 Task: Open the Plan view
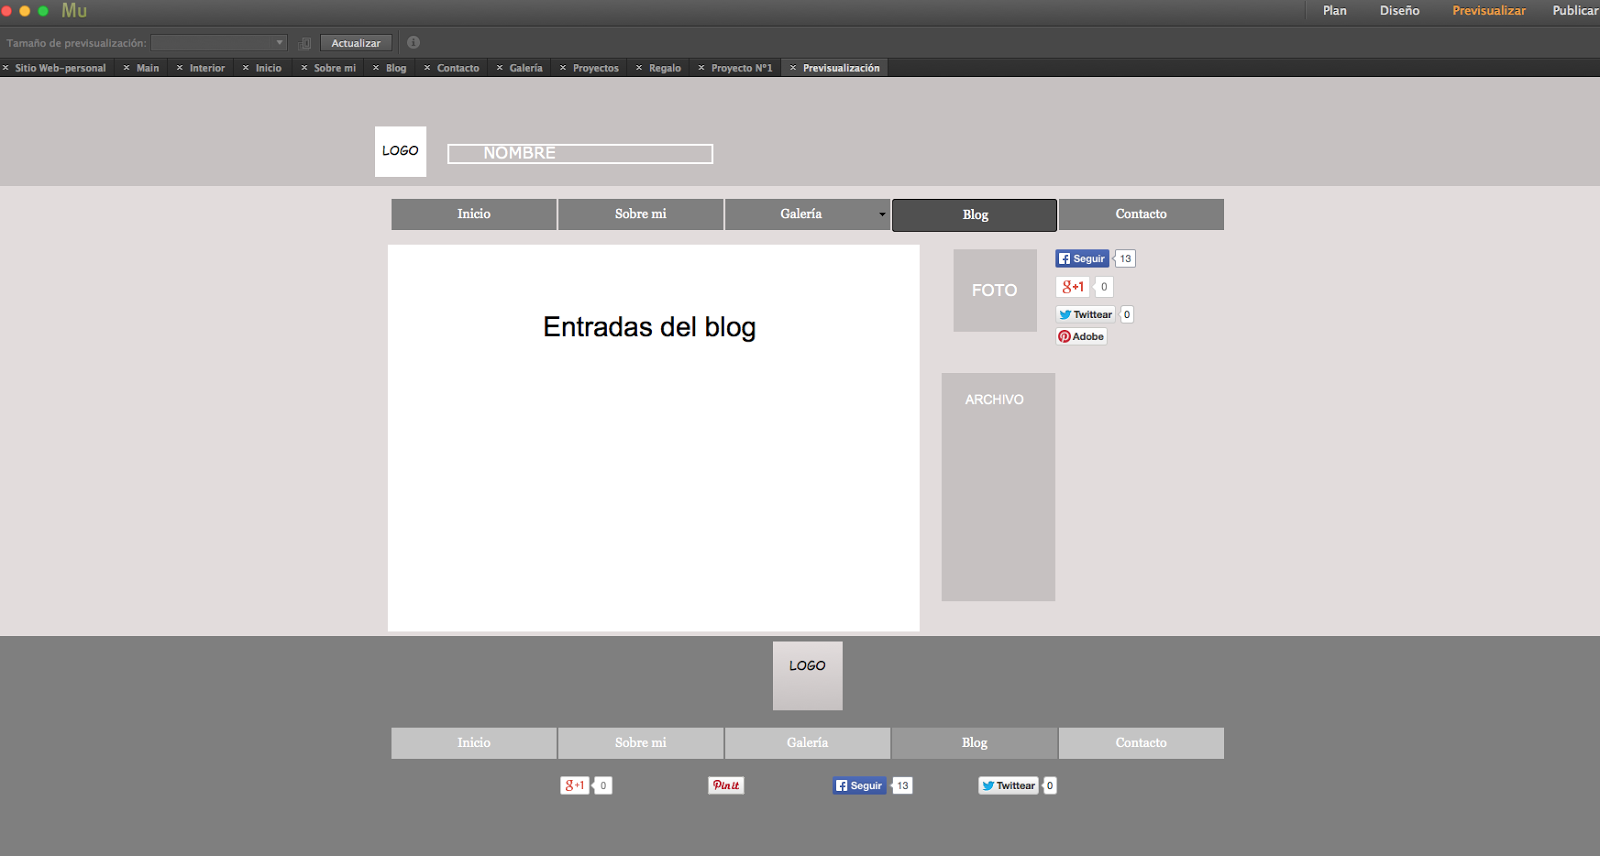tap(1335, 11)
